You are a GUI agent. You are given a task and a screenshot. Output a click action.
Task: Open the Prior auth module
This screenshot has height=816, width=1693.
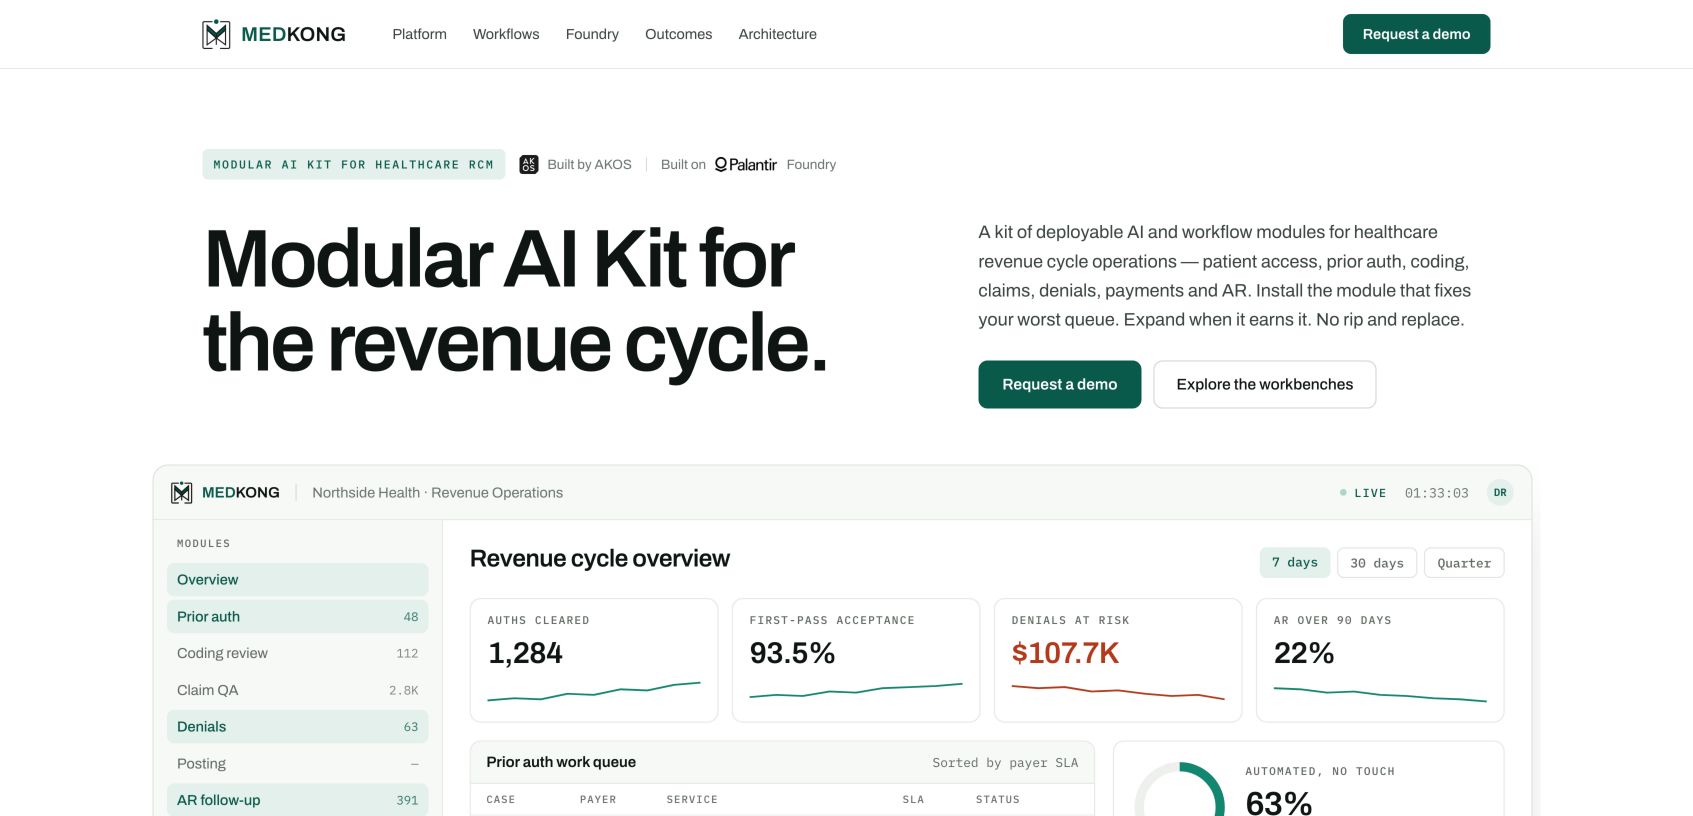(298, 617)
